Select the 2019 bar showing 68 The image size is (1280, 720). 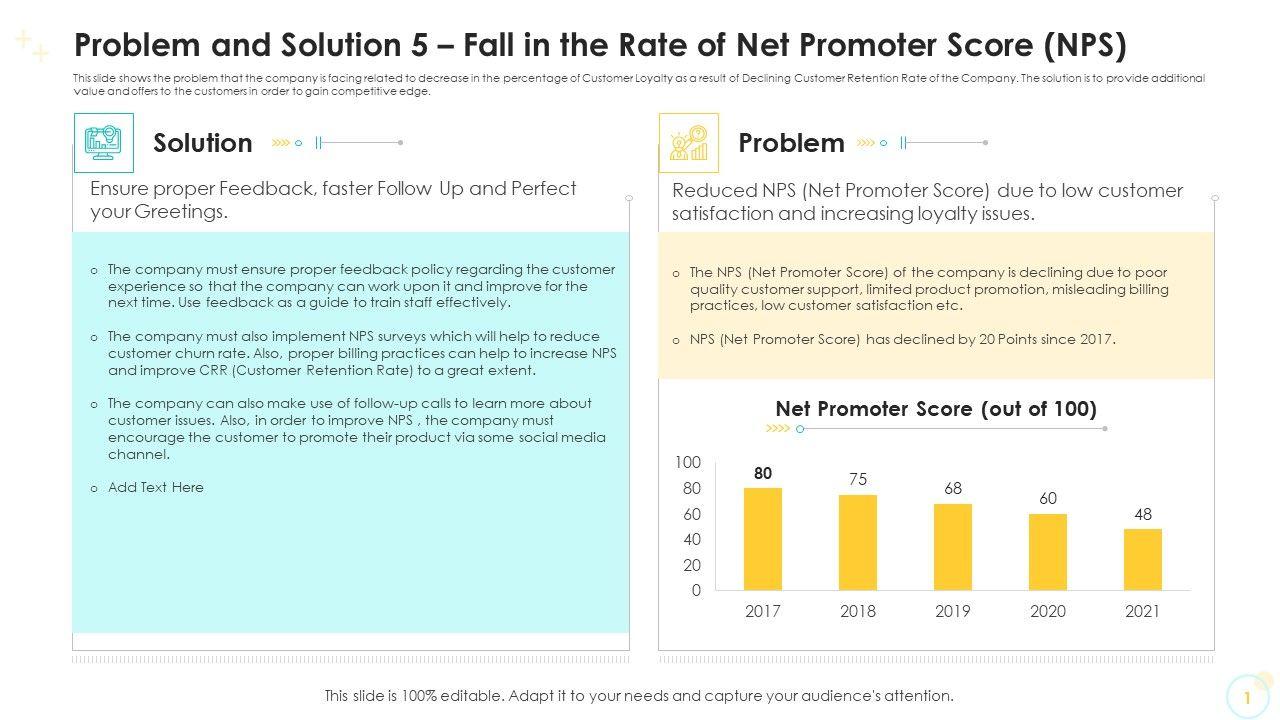point(953,547)
